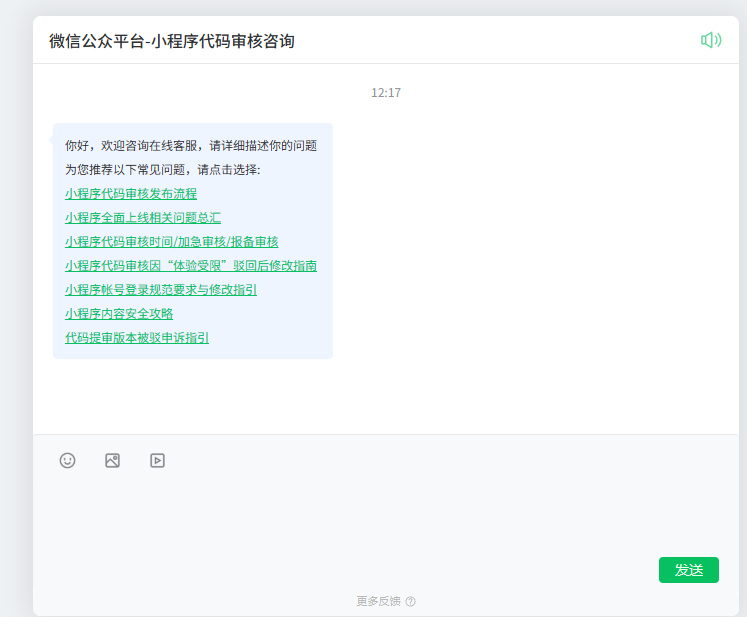This screenshot has height=617, width=747.
Task: Open link about "体验受限" 驳回后修改指南
Action: pyautogui.click(x=191, y=265)
